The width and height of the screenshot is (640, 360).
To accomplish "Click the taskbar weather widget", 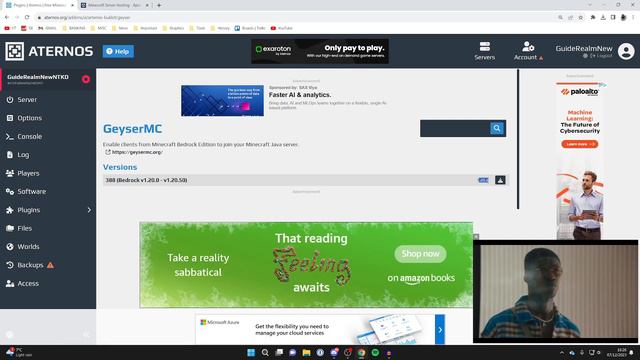I will click(18, 352).
